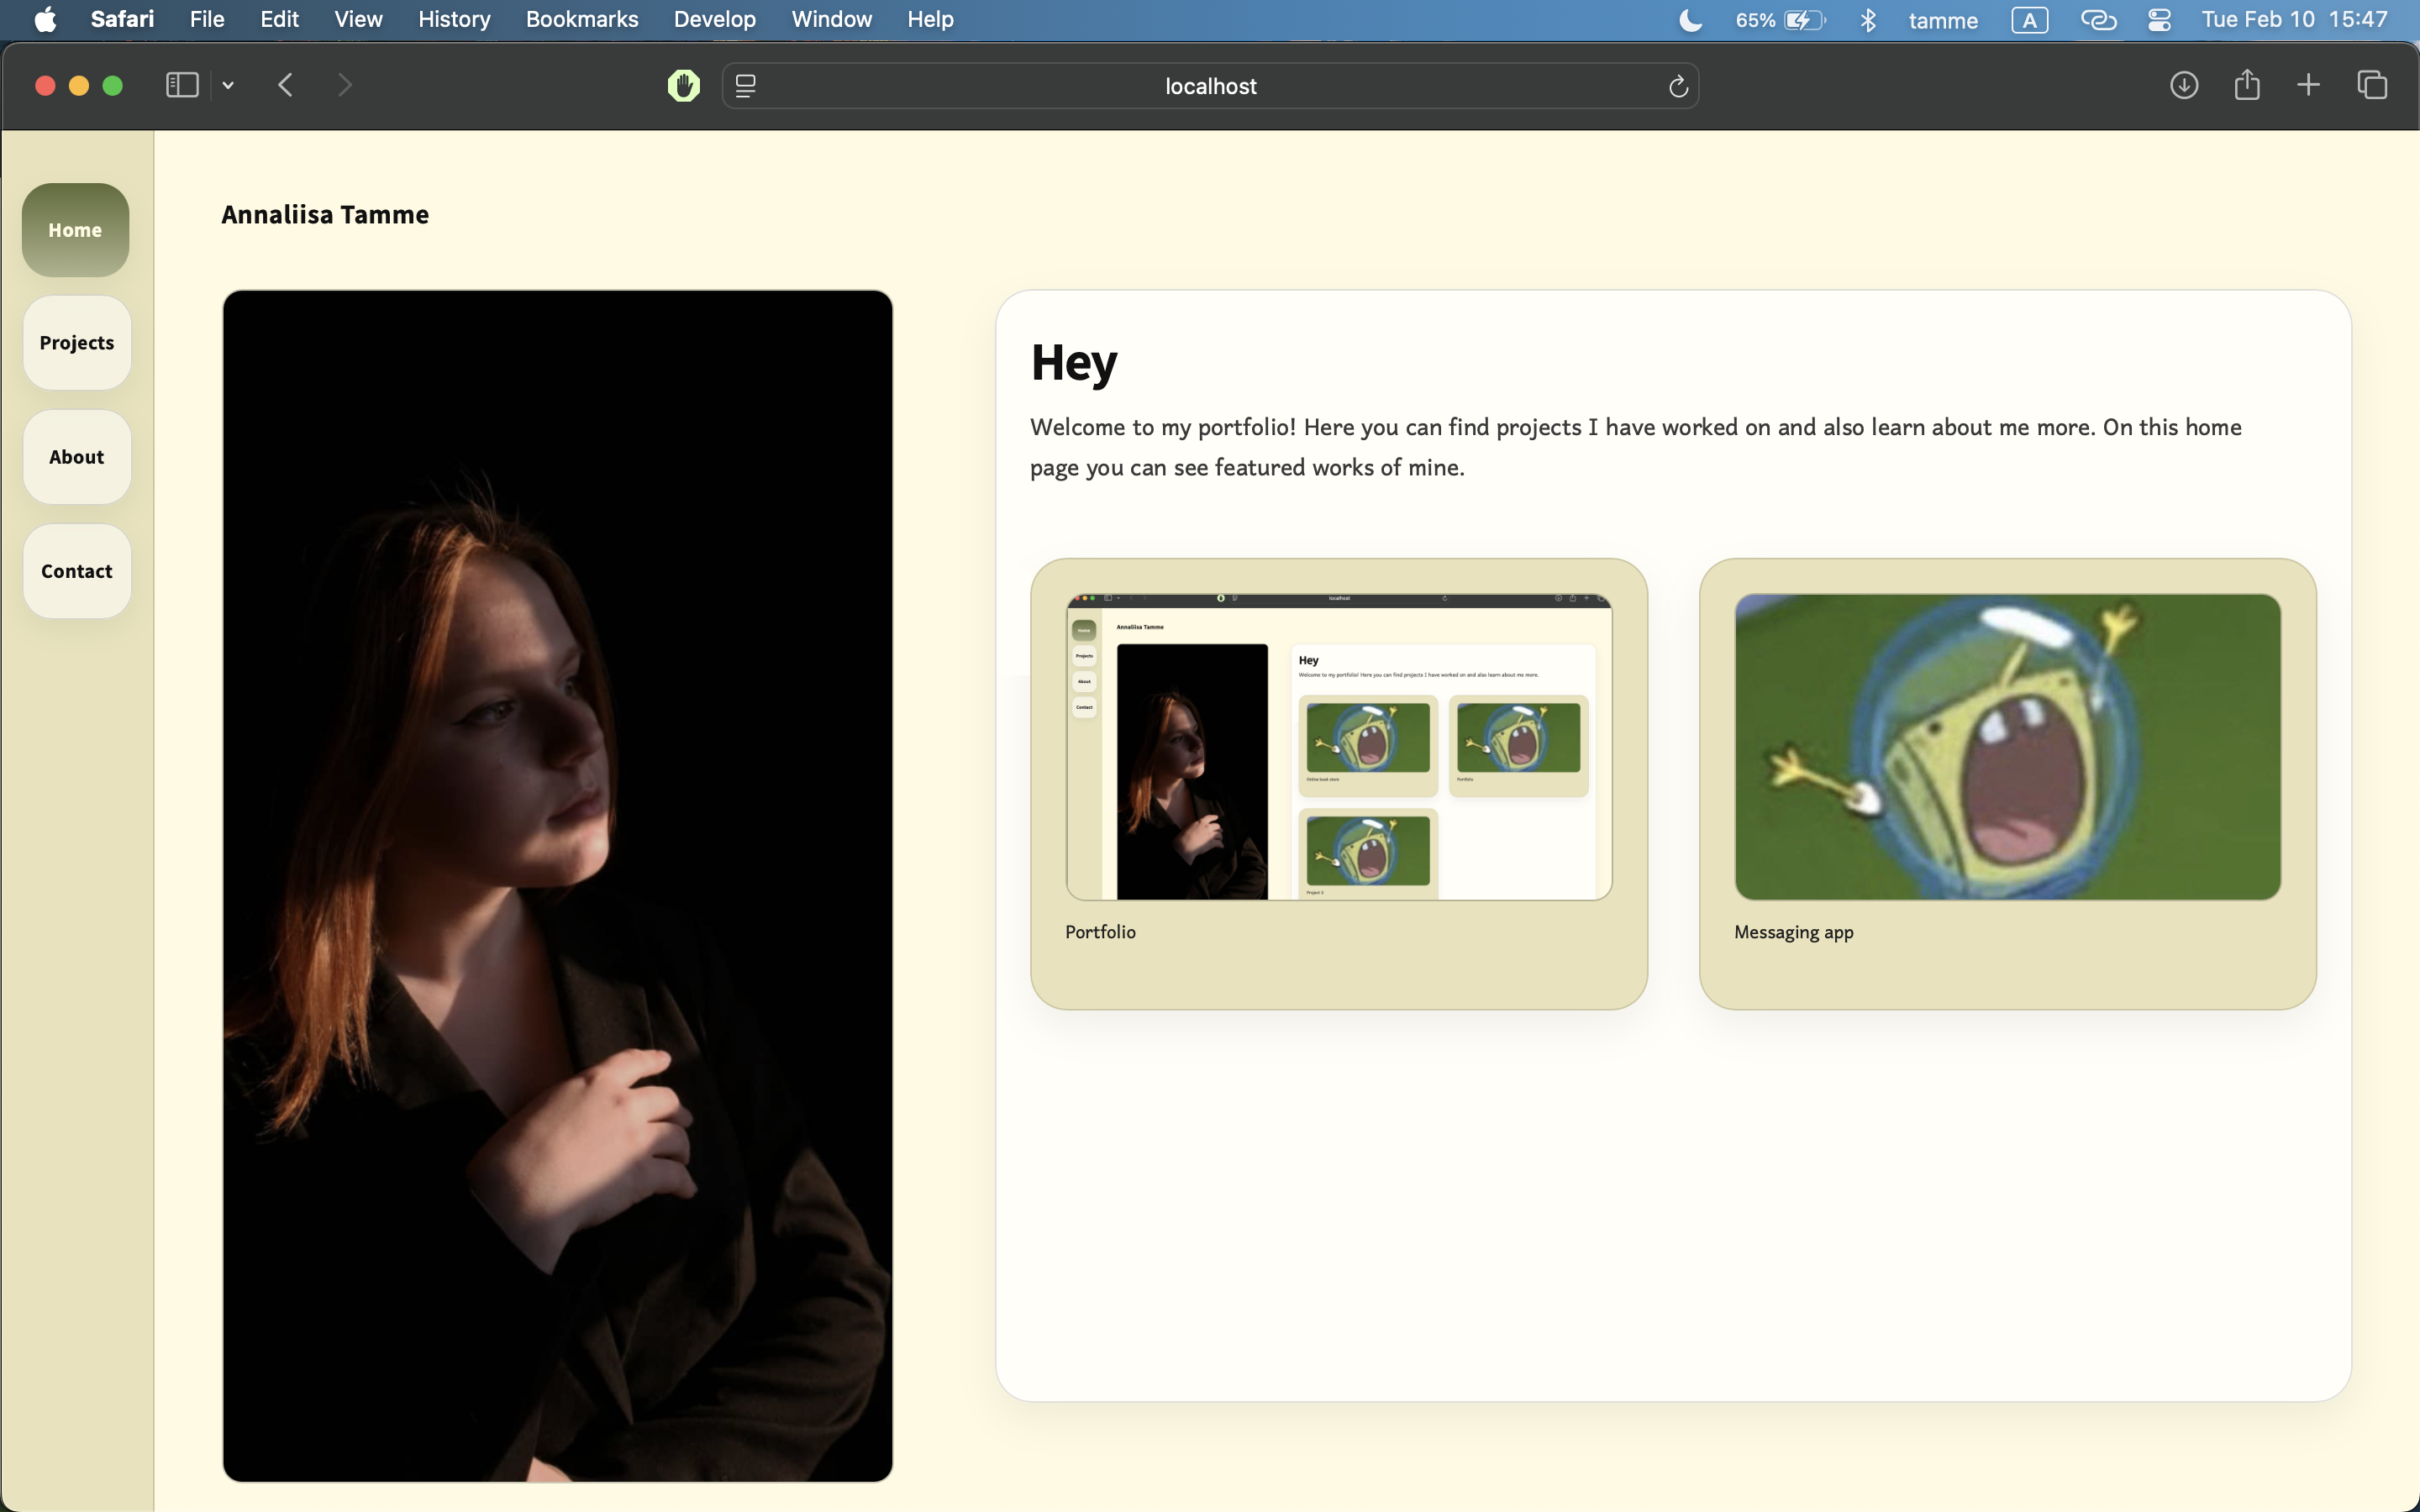2420x1512 pixels.
Task: Open the tab overview
Action: click(2371, 85)
